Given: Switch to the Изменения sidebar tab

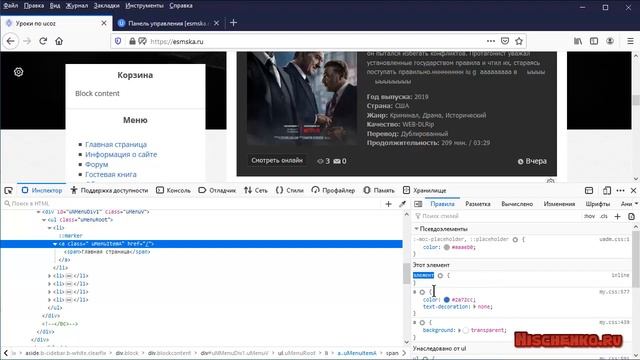Looking at the screenshot, I should click(559, 204).
